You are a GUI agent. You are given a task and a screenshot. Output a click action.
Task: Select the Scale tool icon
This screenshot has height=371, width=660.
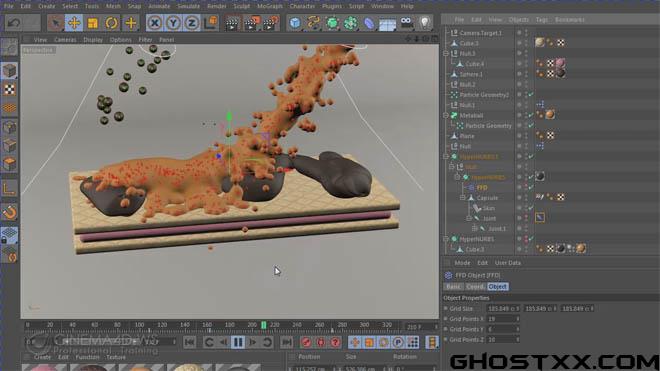point(93,23)
